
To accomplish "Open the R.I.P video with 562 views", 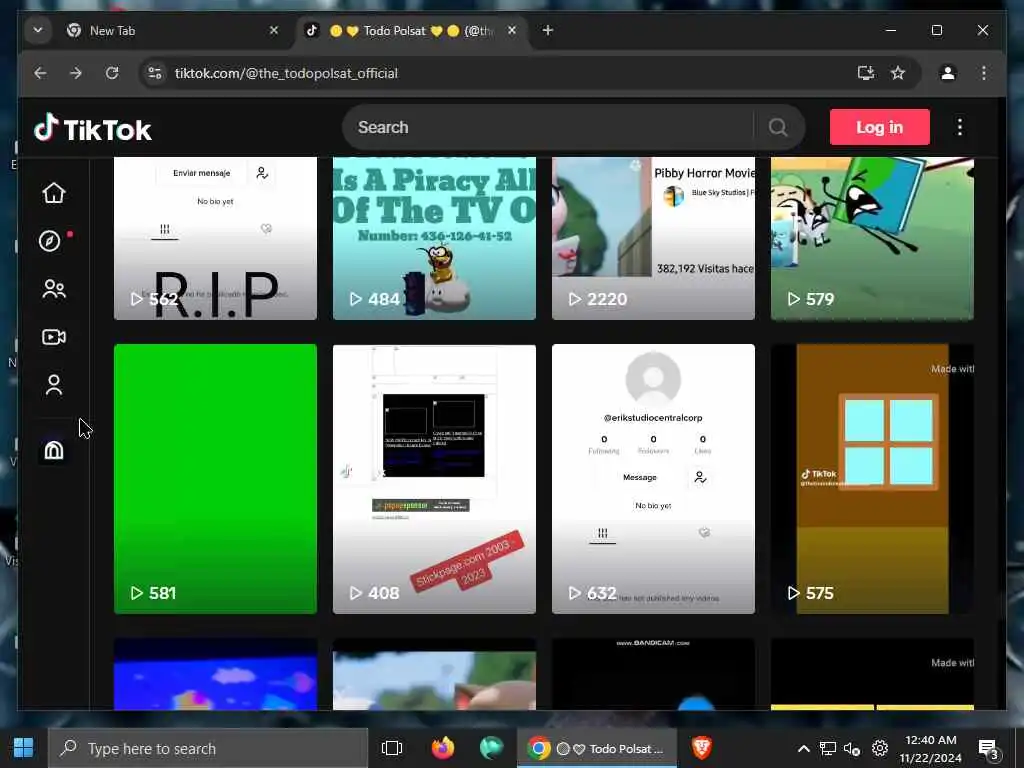I will [216, 238].
